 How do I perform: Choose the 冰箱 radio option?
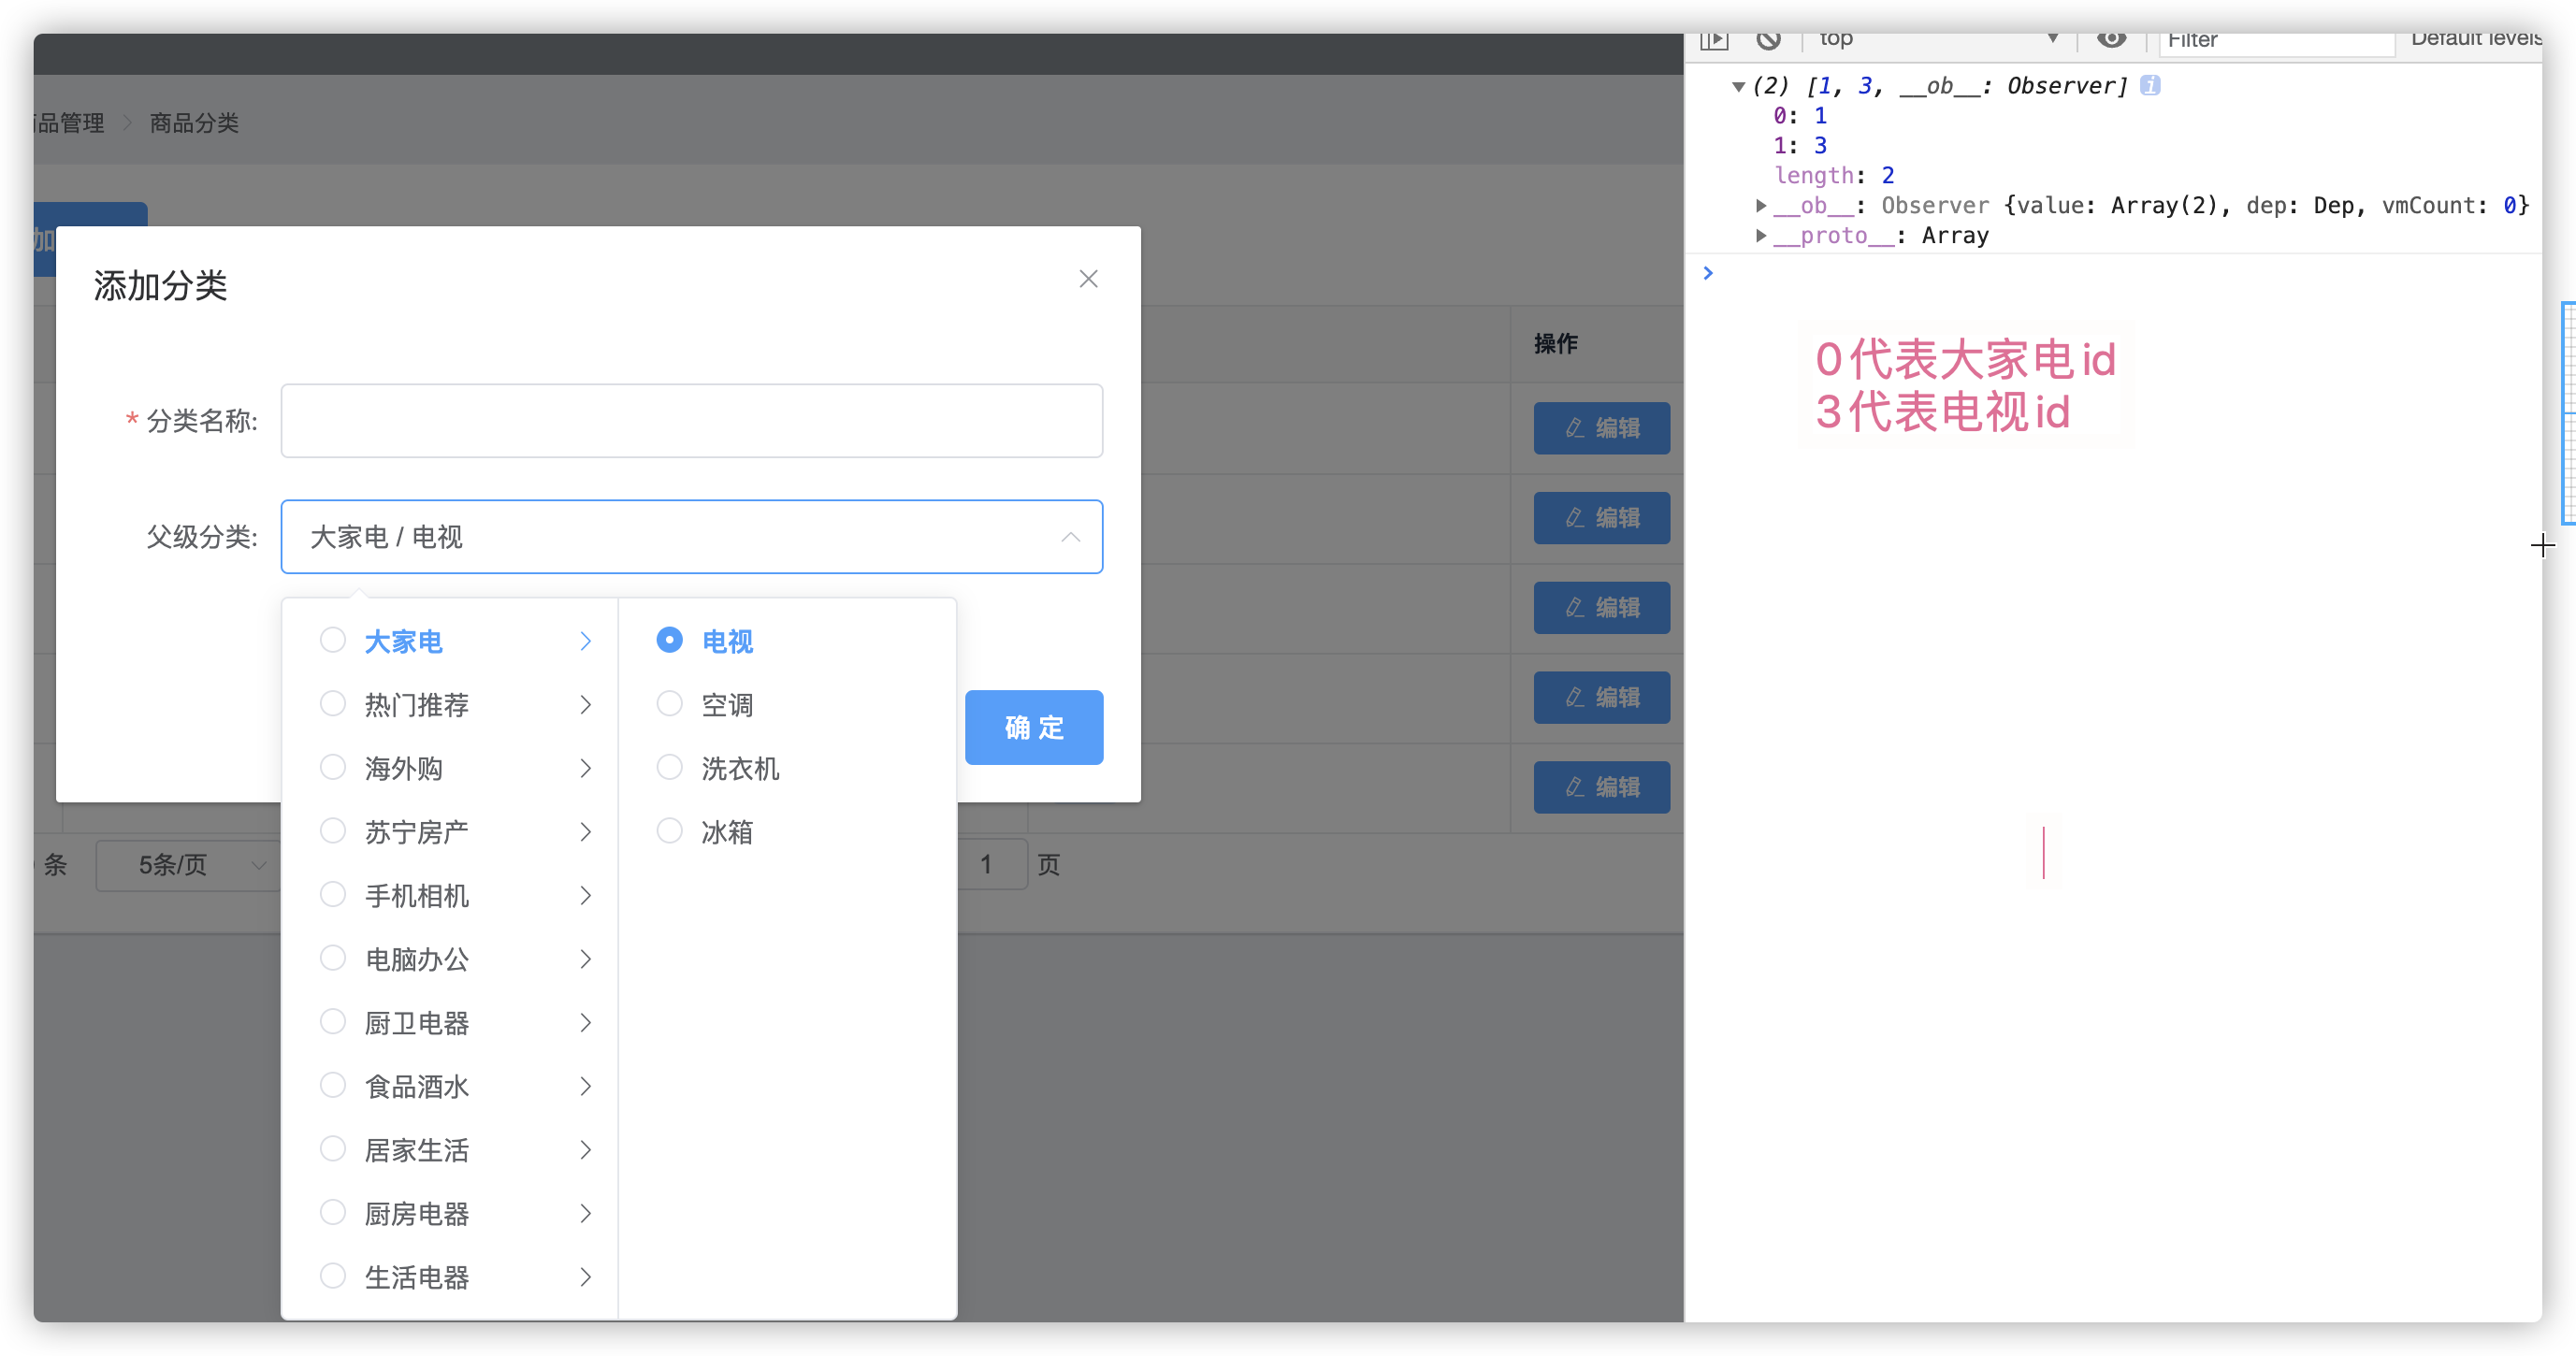(669, 831)
